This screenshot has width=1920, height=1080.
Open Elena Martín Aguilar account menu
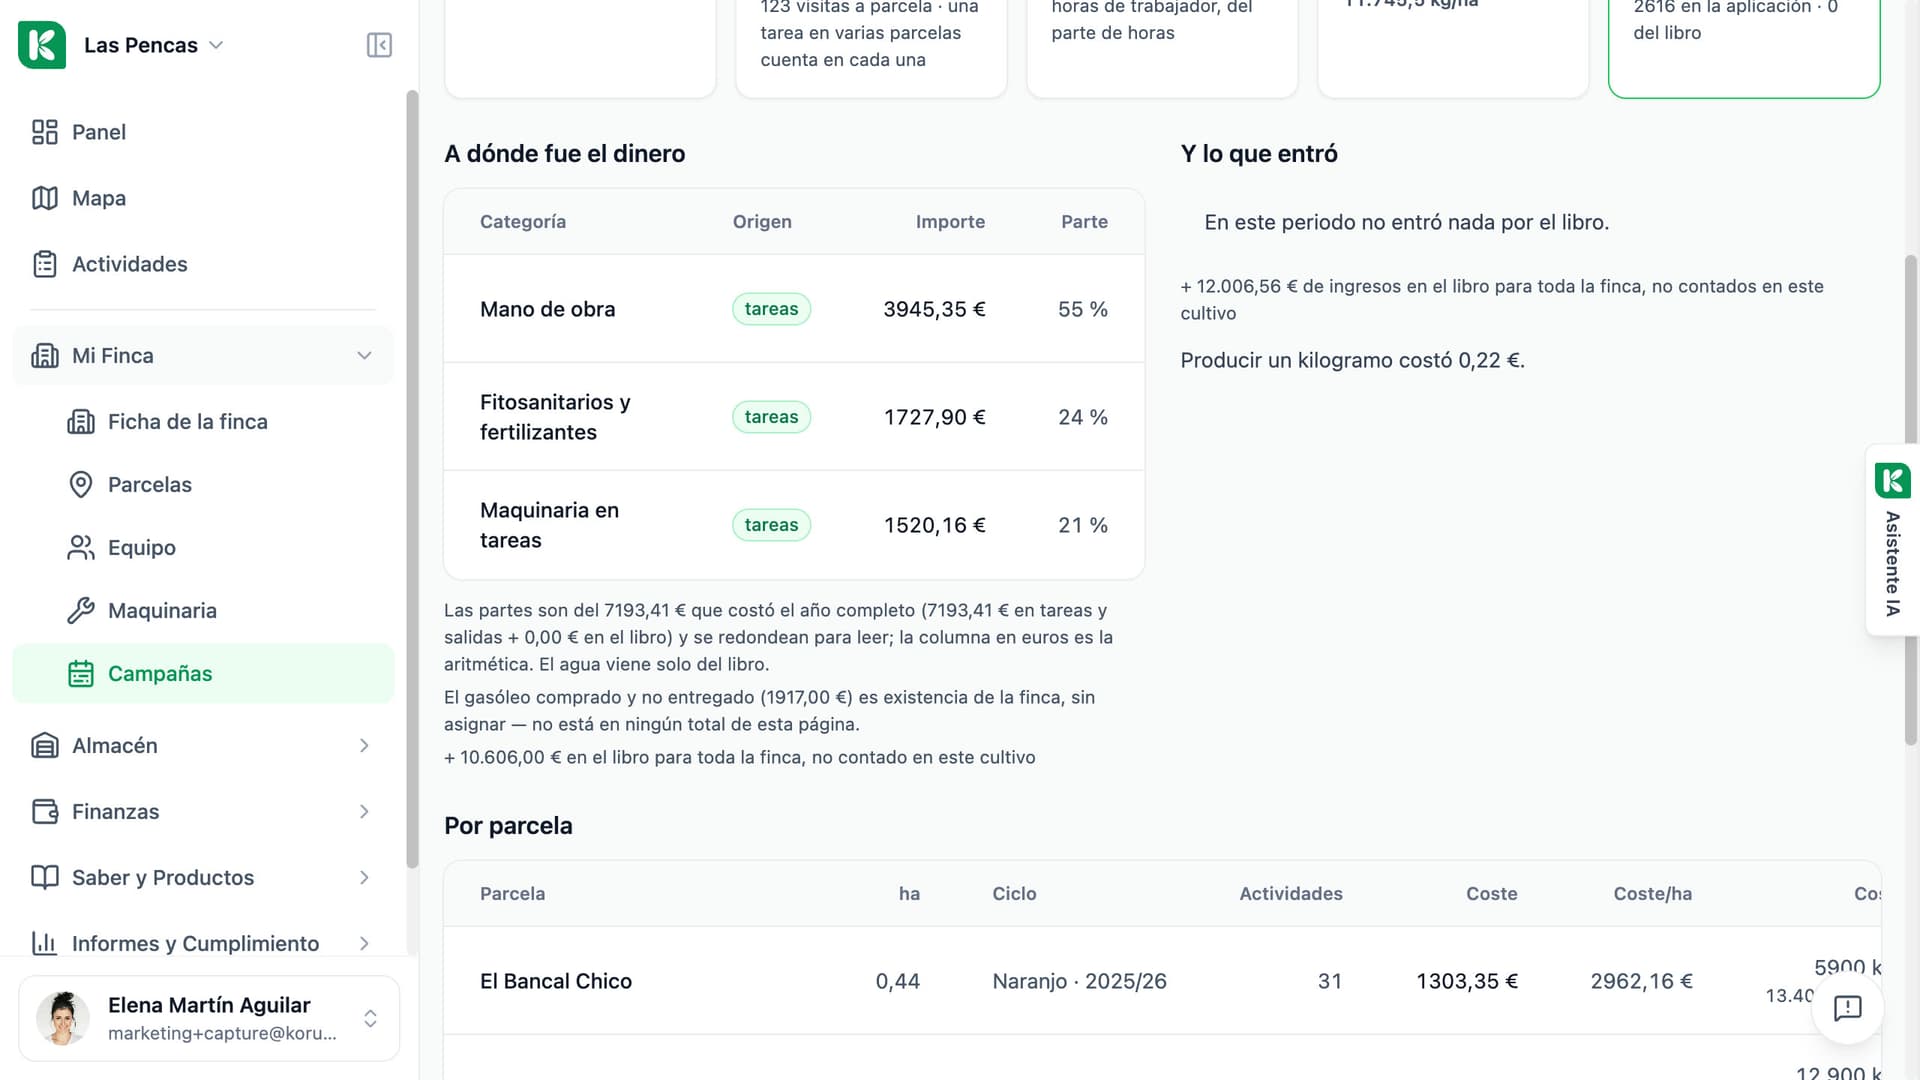209,1018
